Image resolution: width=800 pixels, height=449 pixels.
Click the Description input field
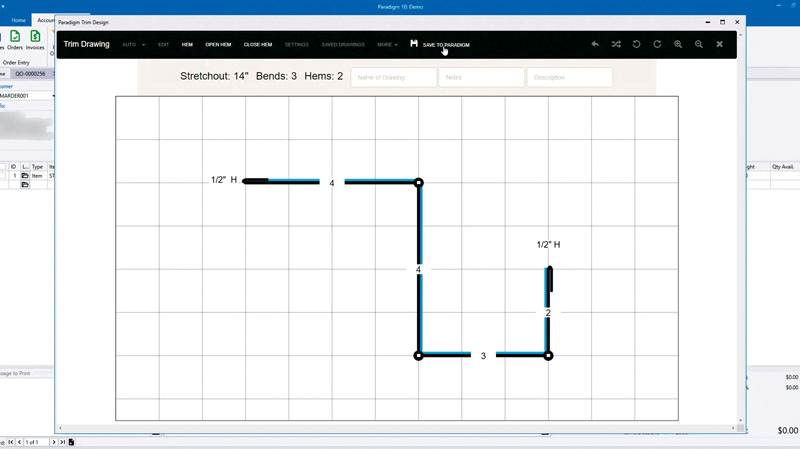pyautogui.click(x=569, y=77)
